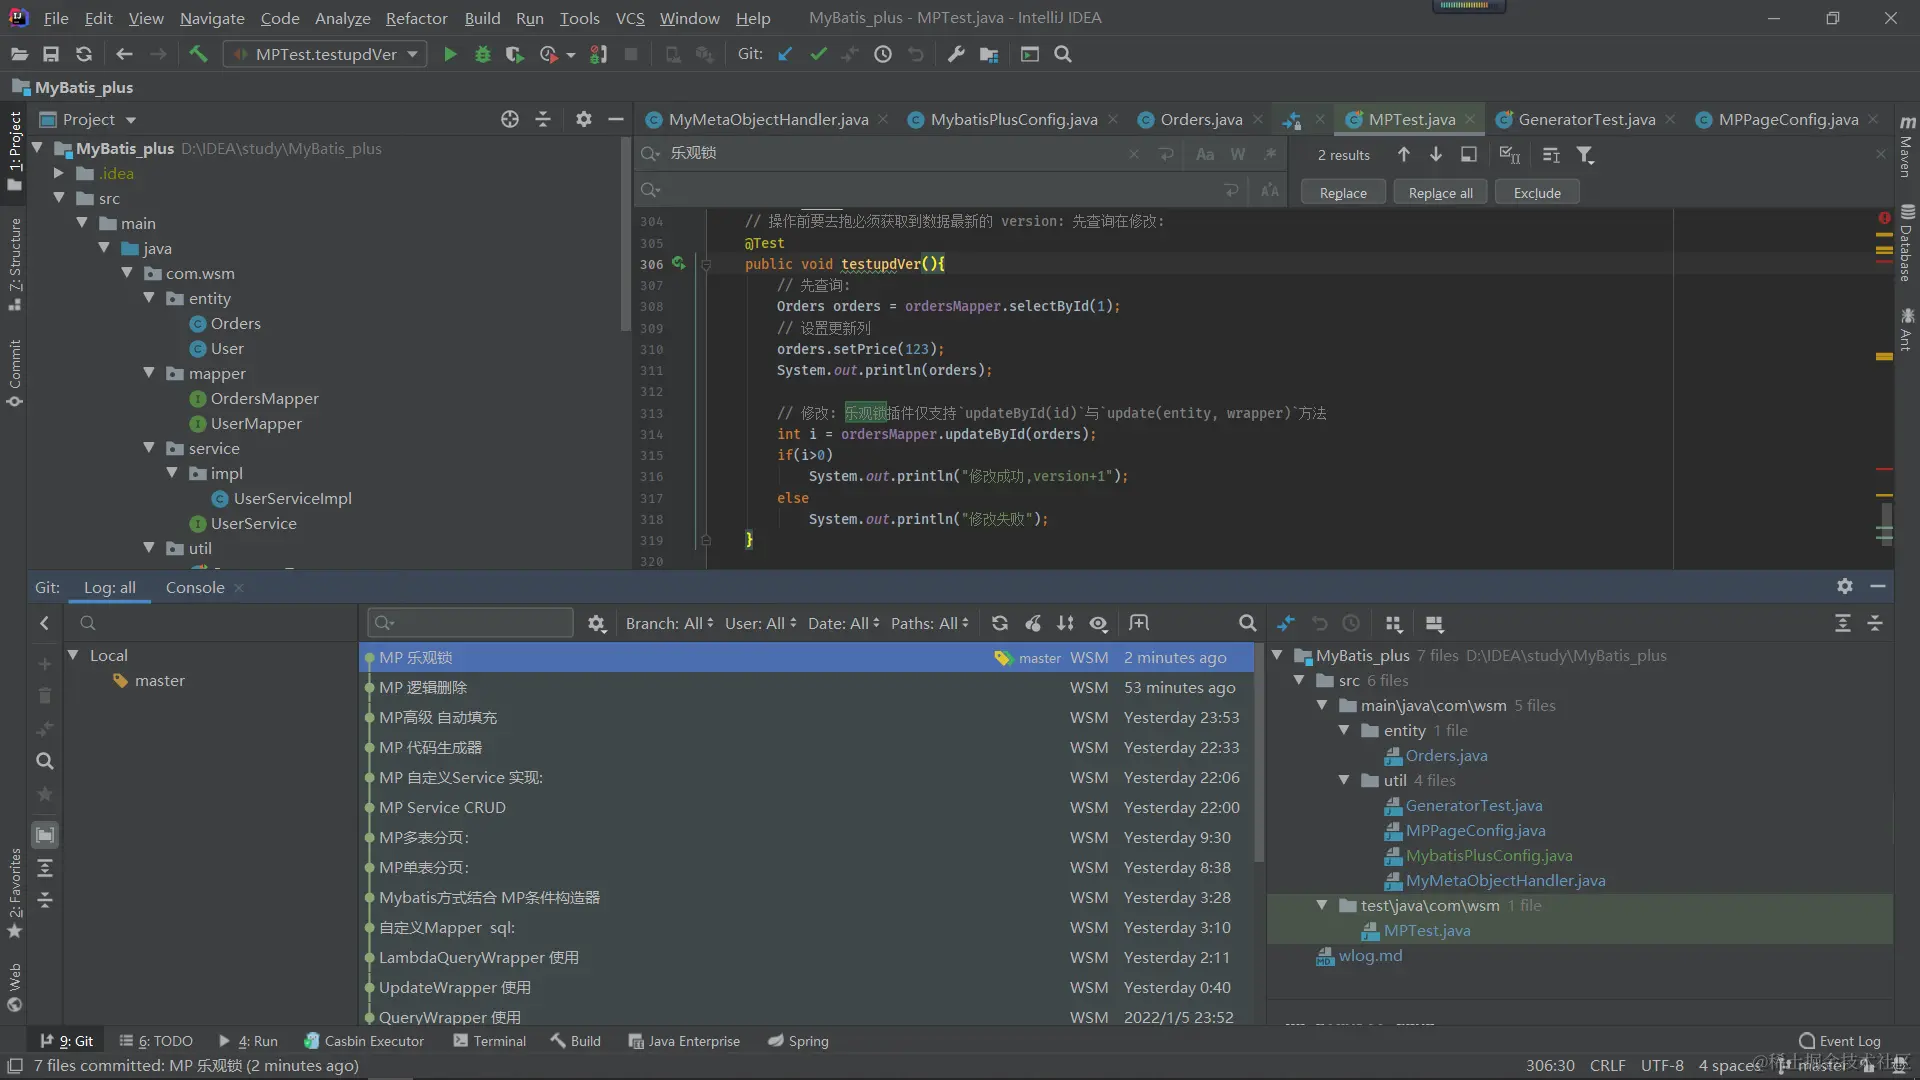
Task: Locate opened file in Project tree
Action: point(510,120)
